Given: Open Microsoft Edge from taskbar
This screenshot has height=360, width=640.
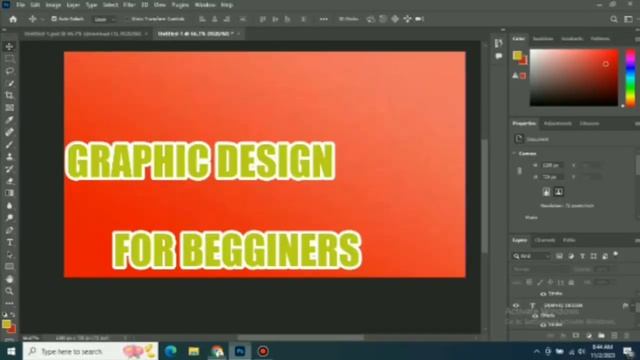Looking at the screenshot, I should pos(171,351).
